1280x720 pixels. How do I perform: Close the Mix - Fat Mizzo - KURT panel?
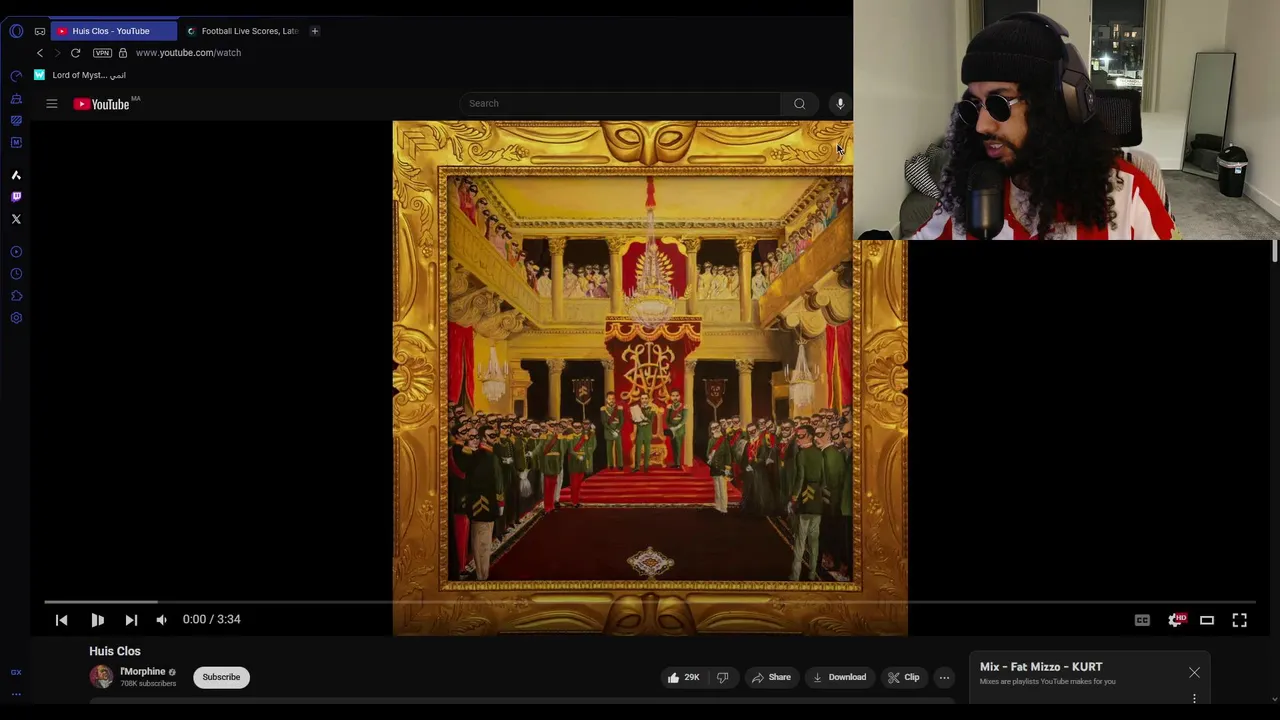pos(1194,673)
